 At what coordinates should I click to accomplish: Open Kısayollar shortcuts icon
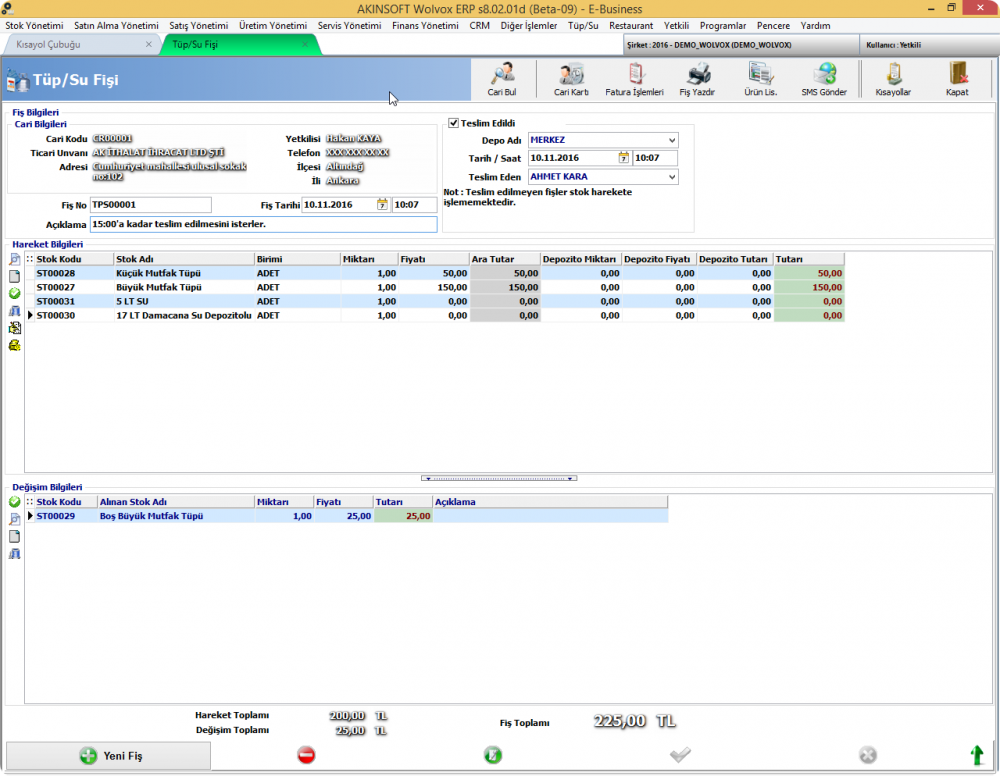coord(893,79)
